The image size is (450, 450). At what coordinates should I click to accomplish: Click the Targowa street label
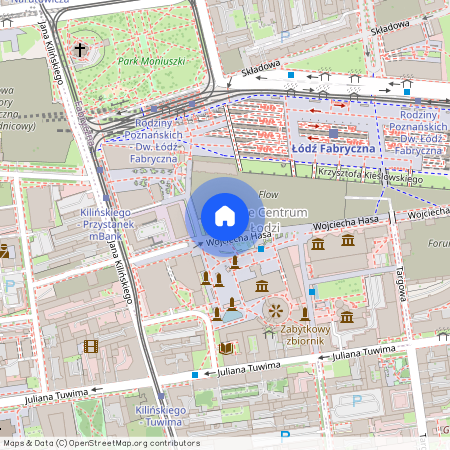point(401,284)
